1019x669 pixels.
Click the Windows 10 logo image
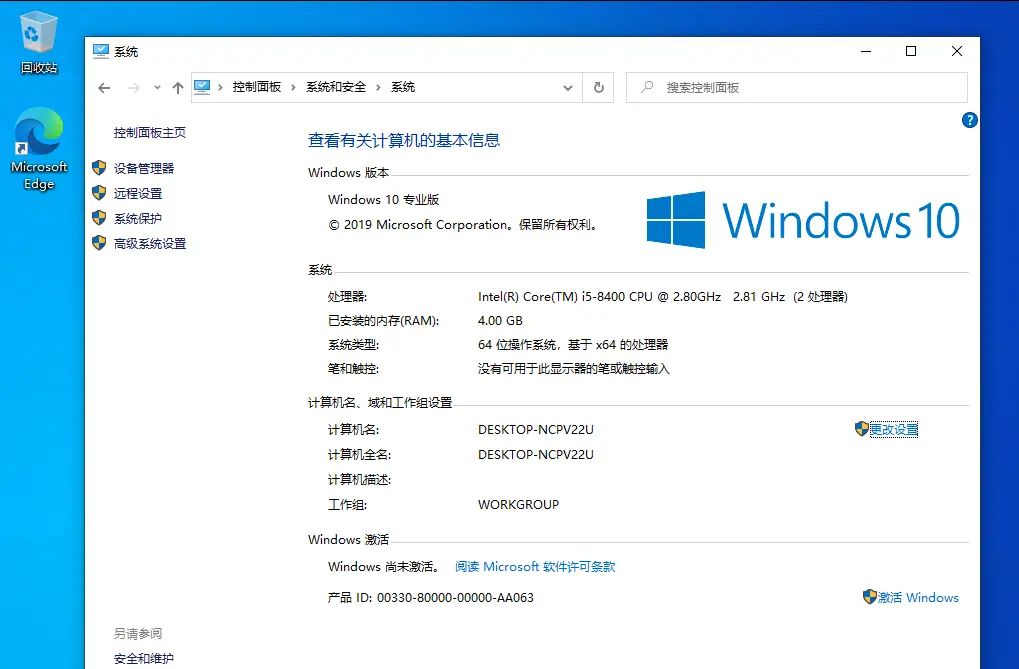click(803, 220)
